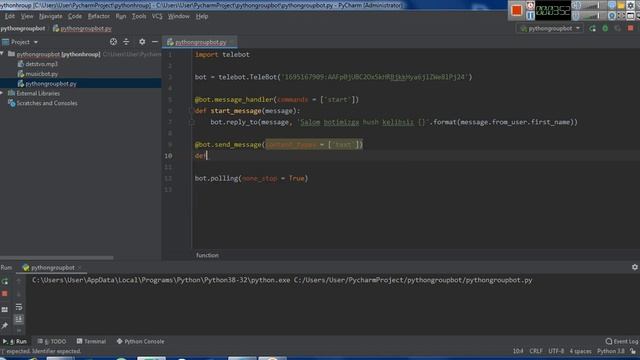Open the Tools menu
This screenshot has height=360, width=640.
[139, 16]
